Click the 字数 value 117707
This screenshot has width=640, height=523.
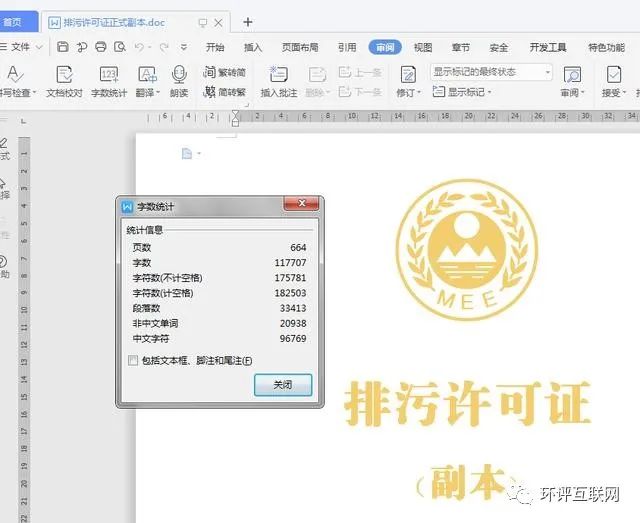point(290,263)
